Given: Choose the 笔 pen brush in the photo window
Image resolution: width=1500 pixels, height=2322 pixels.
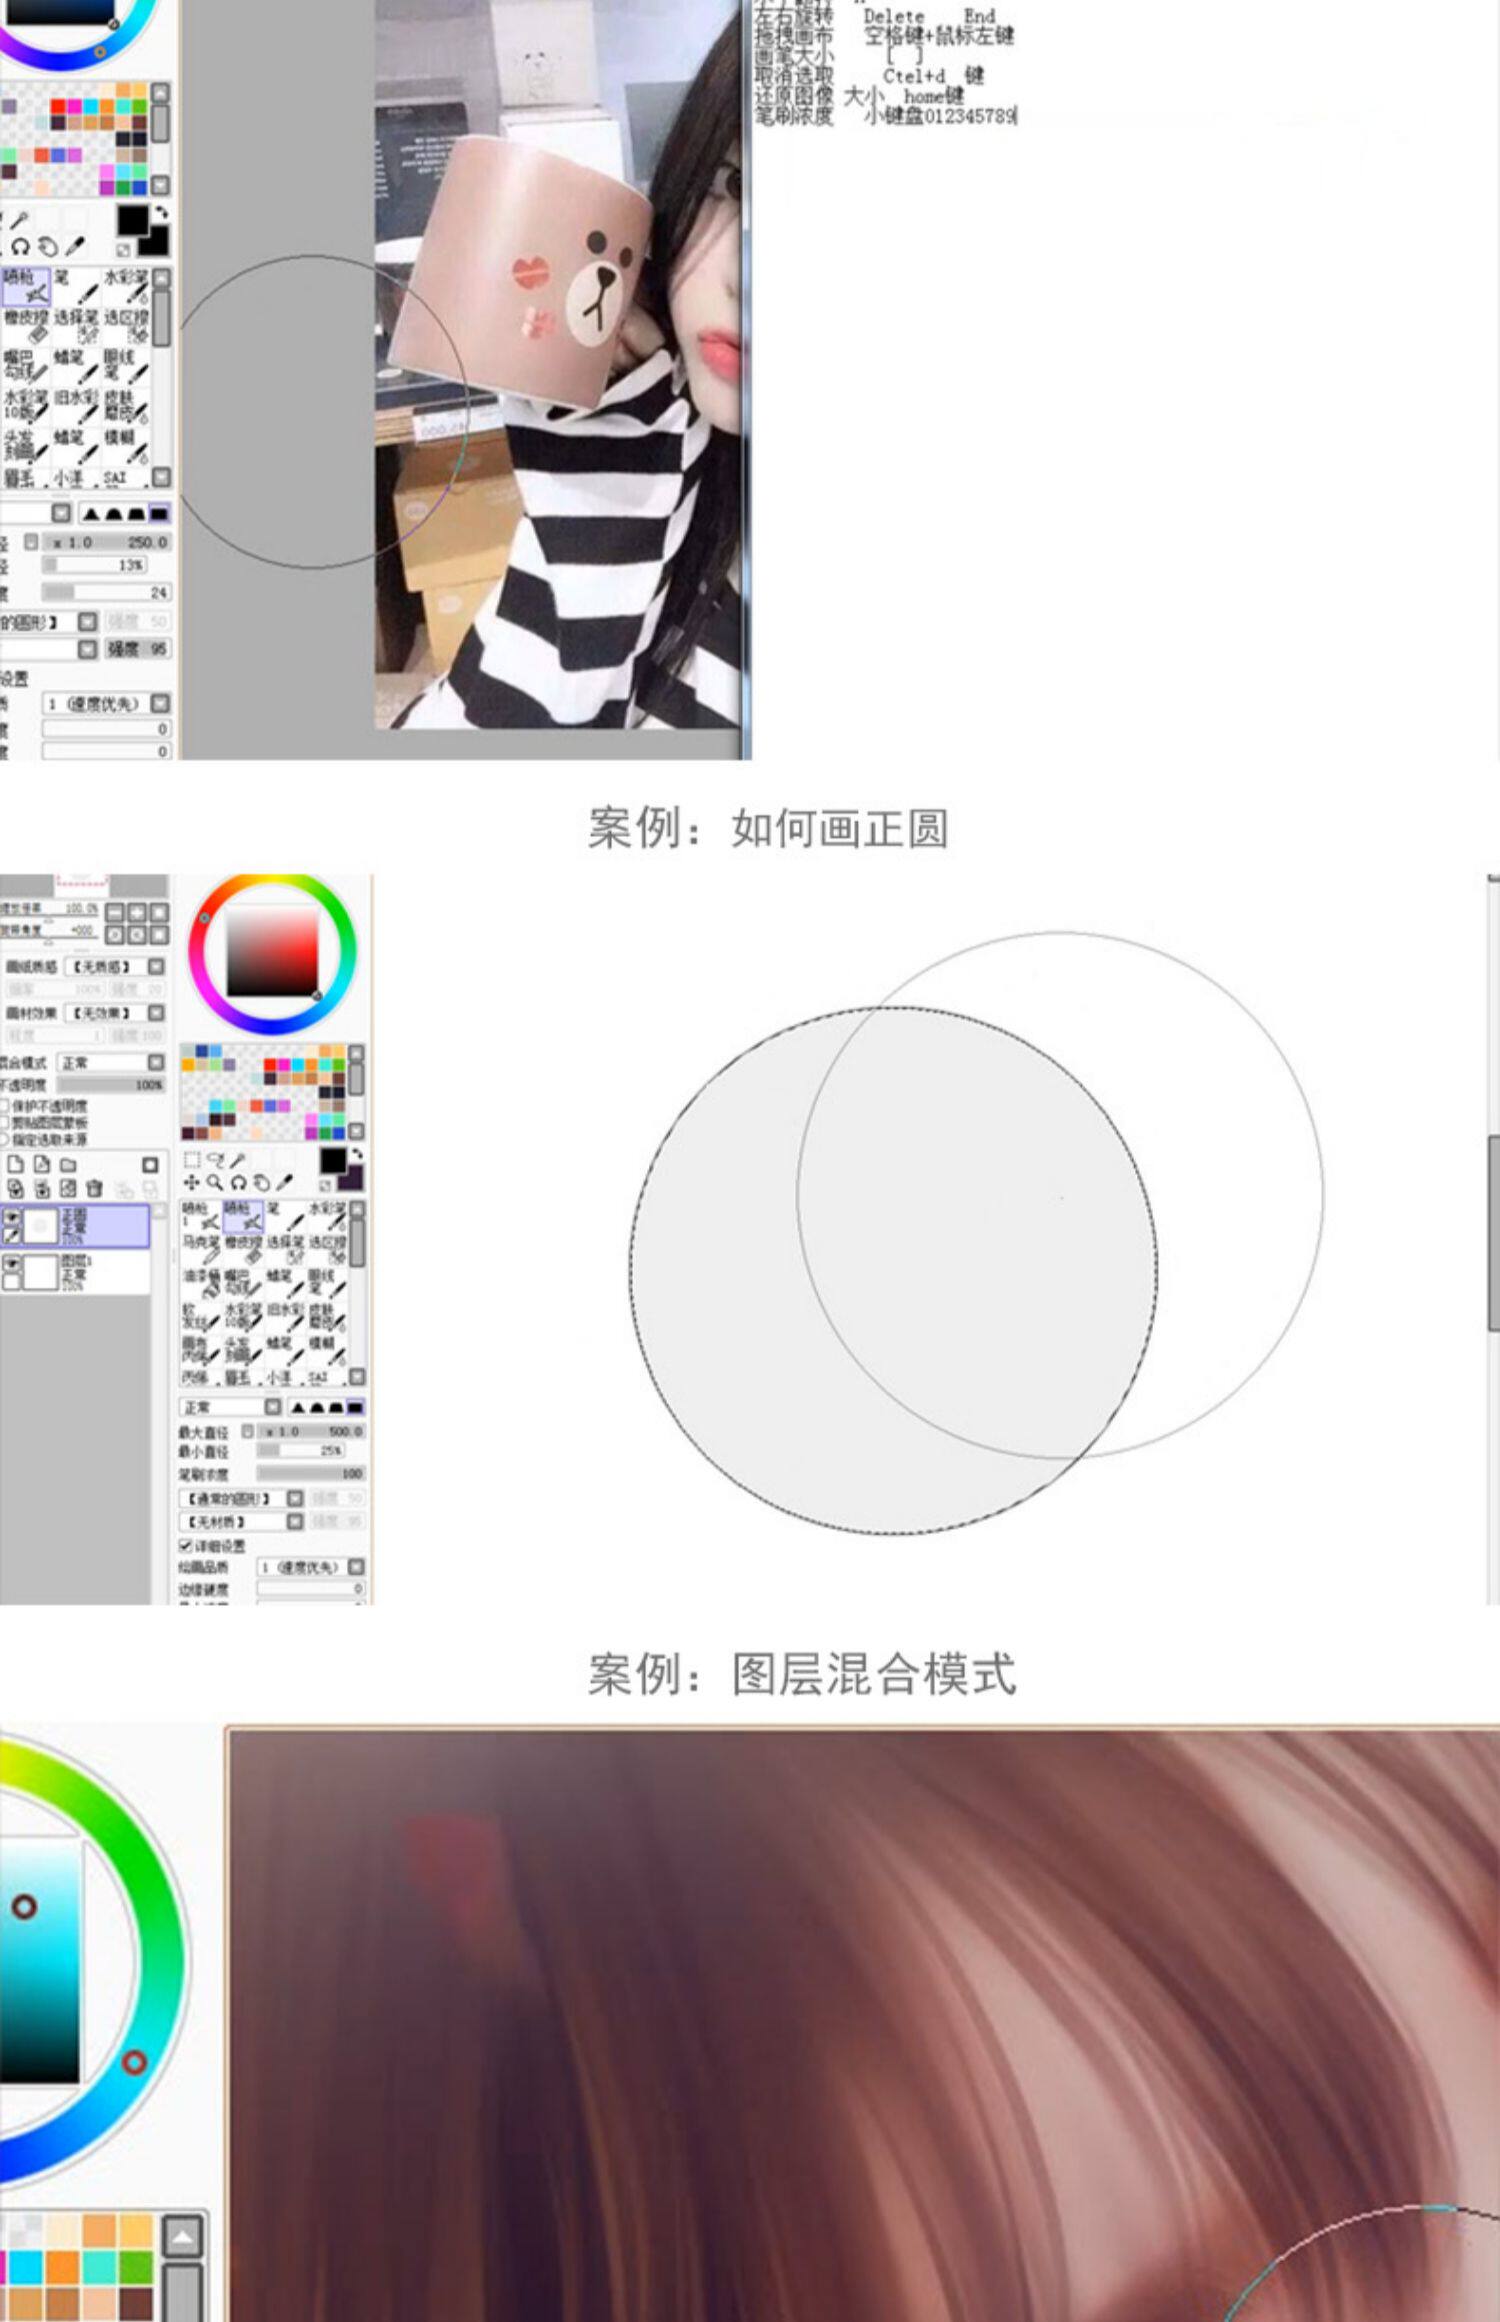Looking at the screenshot, I should tap(77, 285).
